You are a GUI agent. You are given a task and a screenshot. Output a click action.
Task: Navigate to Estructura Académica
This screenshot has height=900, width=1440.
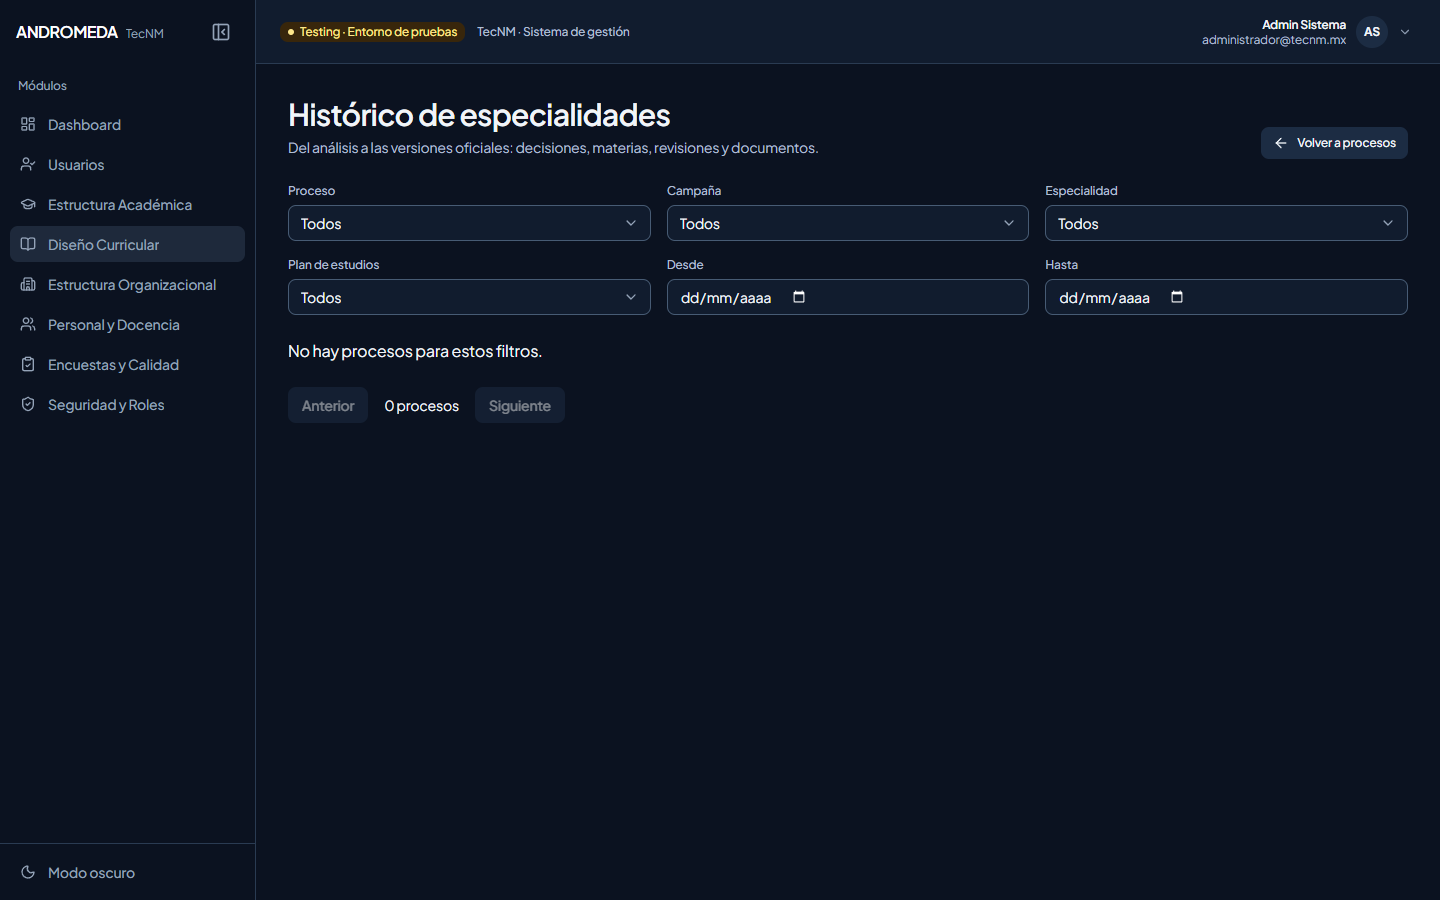127,204
